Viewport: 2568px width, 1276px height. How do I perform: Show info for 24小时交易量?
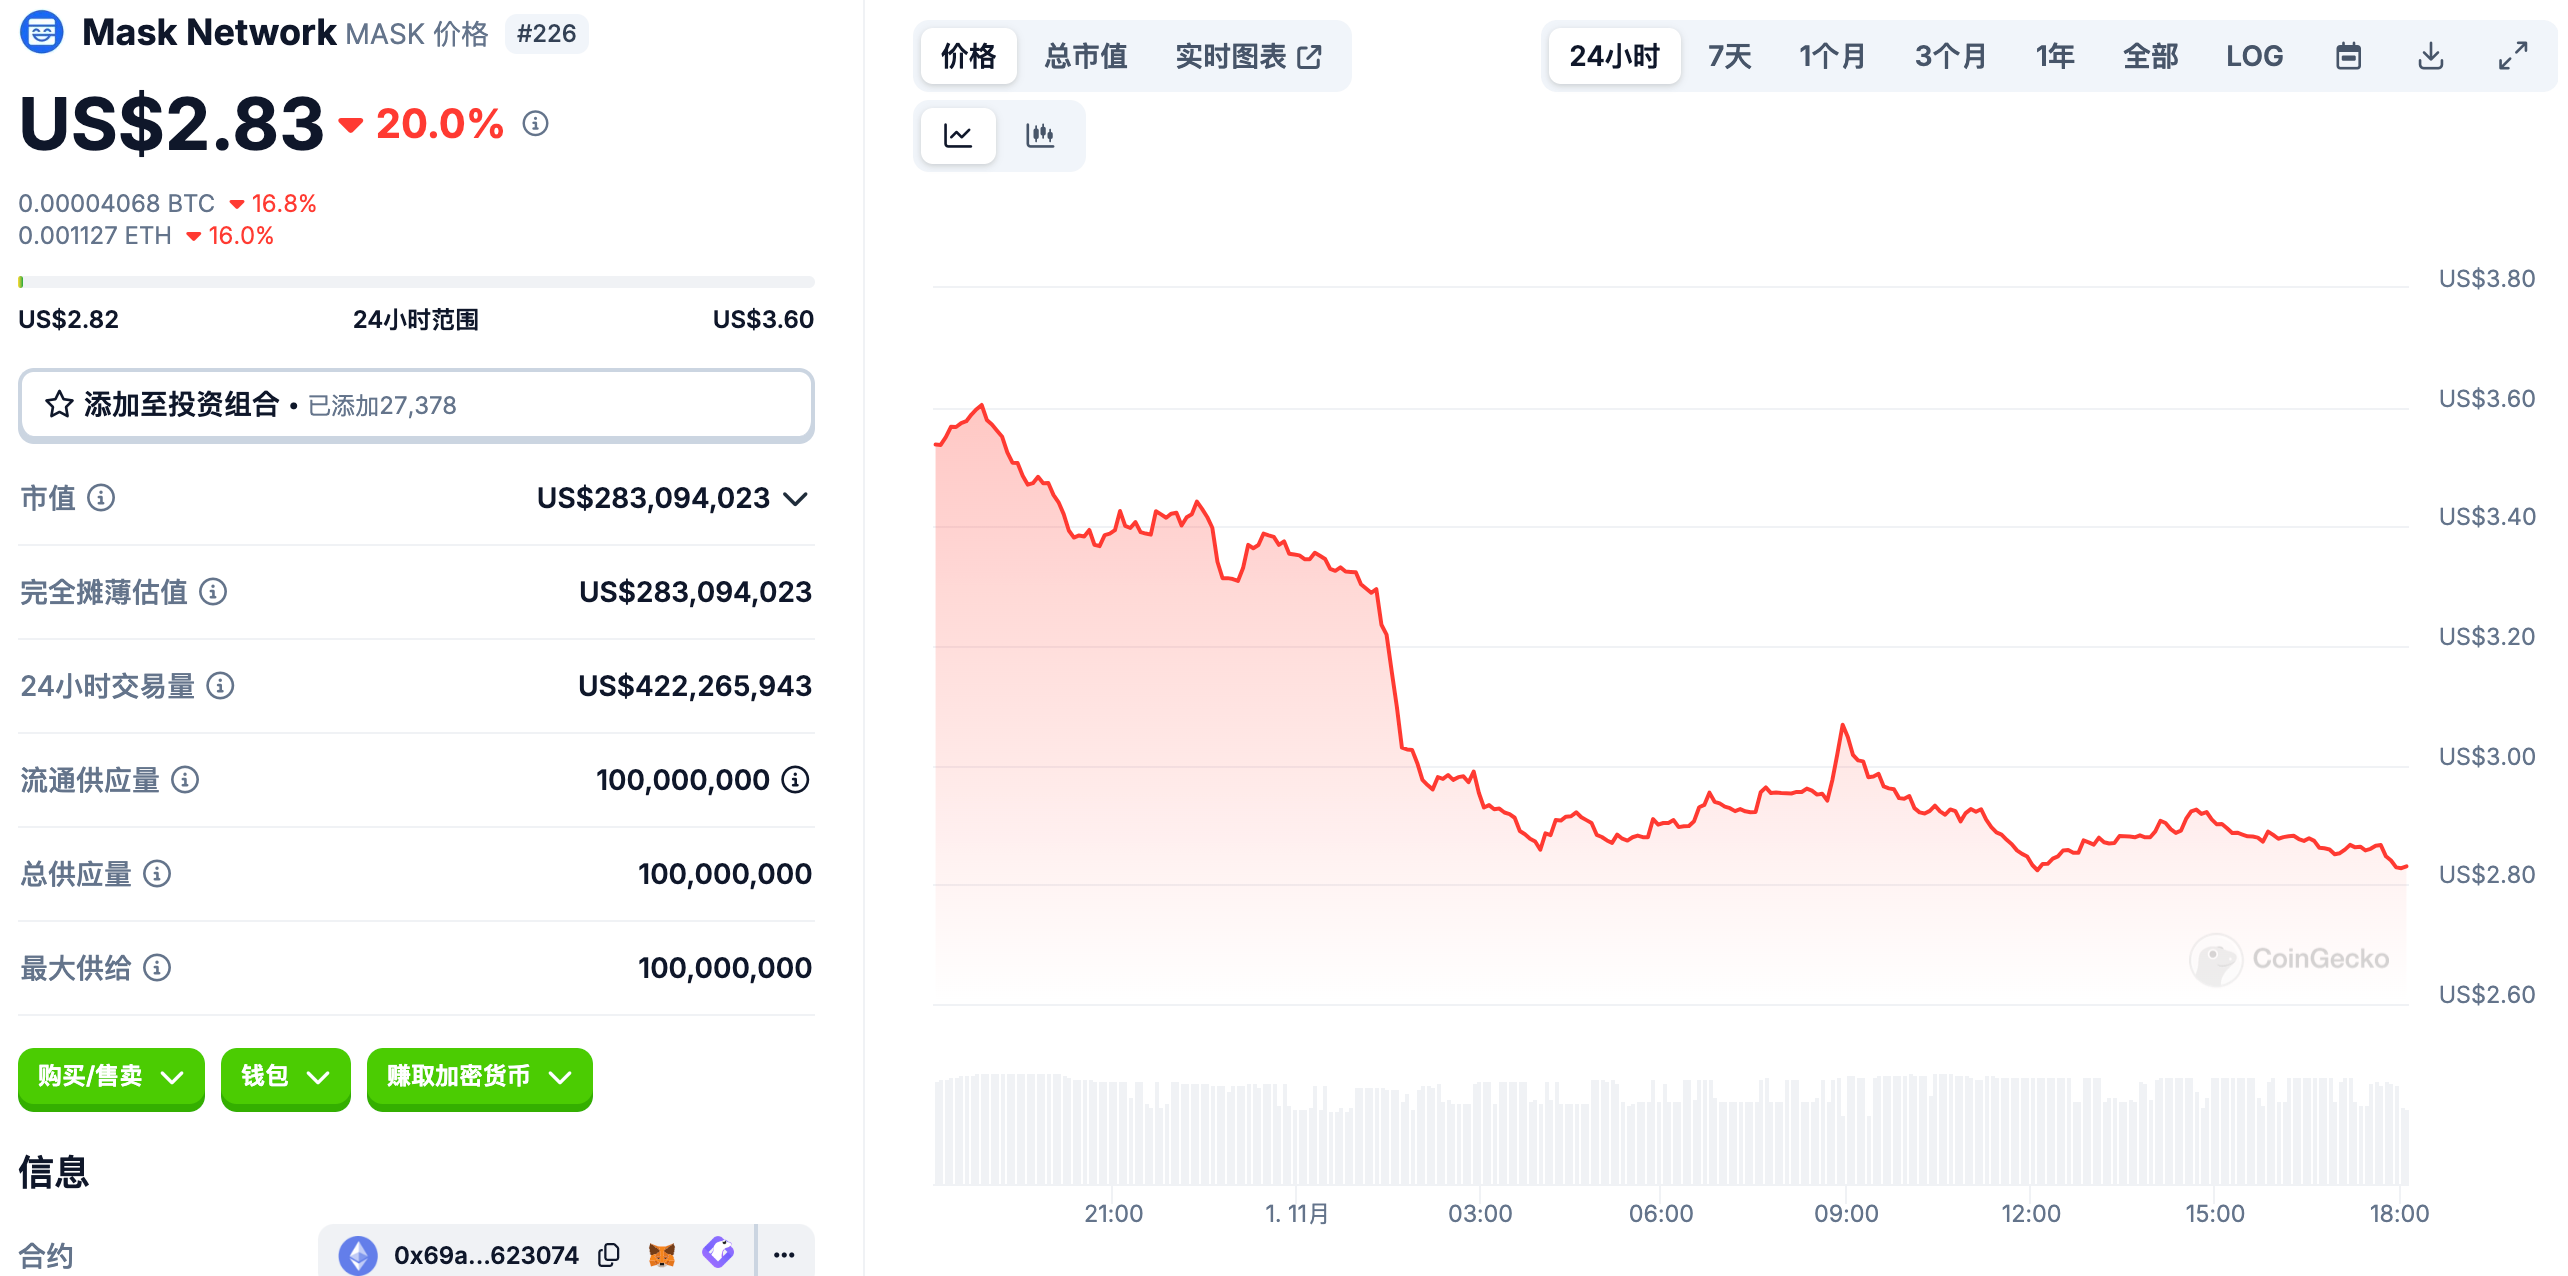click(x=220, y=685)
